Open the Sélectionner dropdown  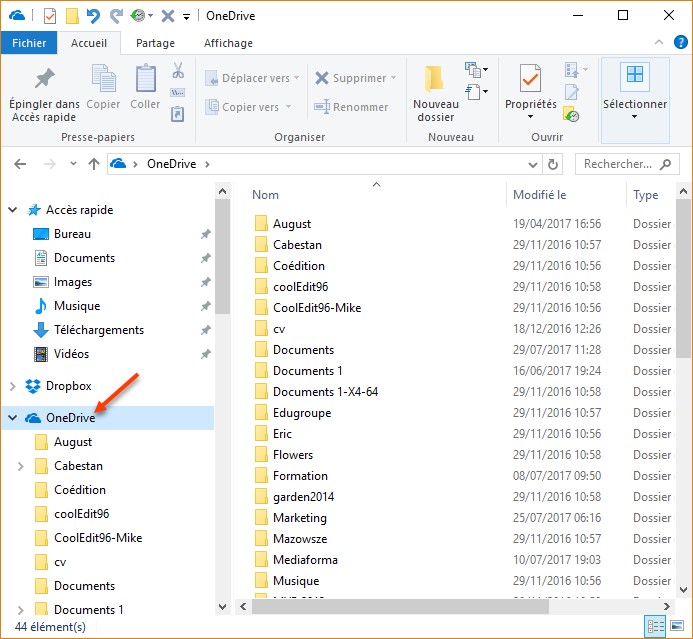point(634,104)
